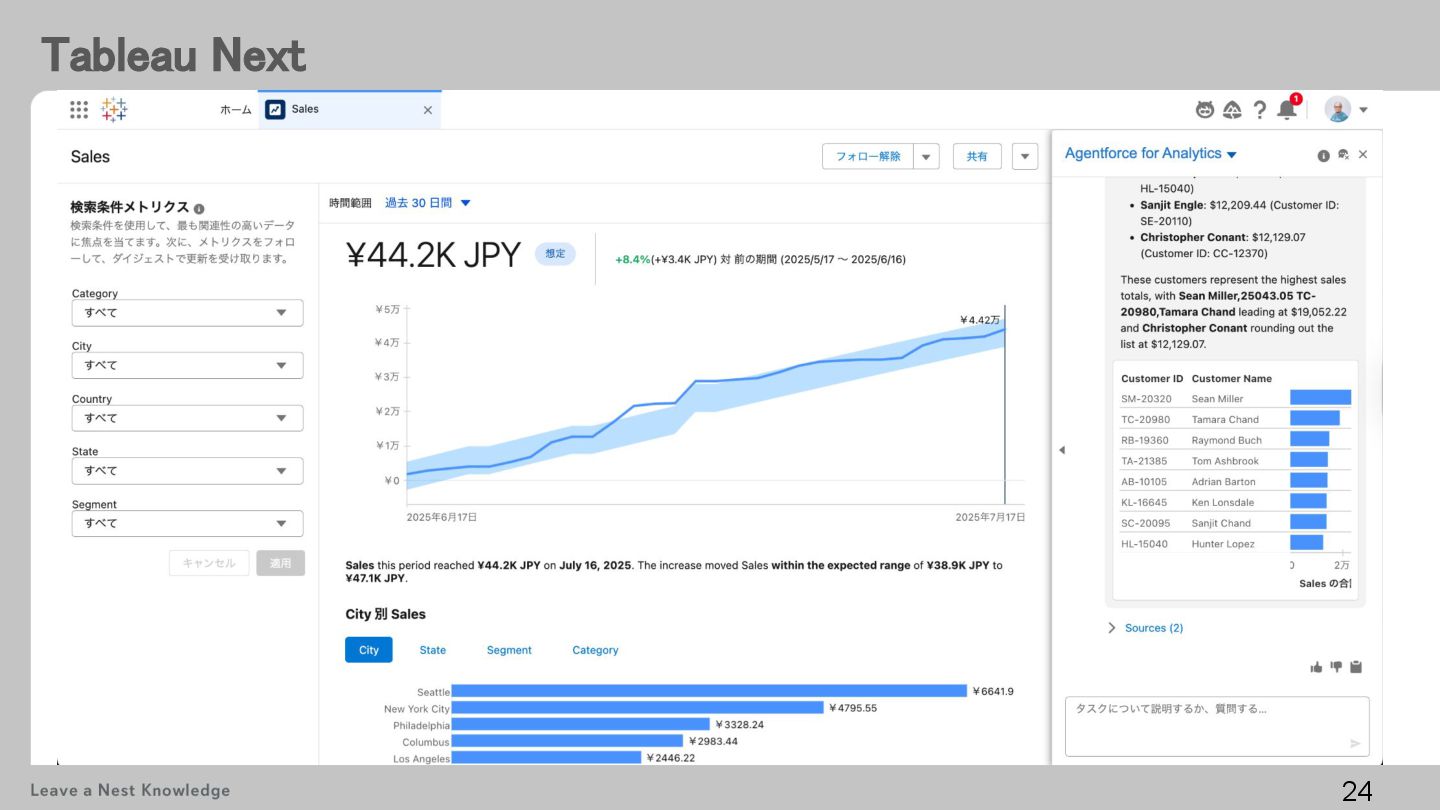Open the State filter dropdown
The width and height of the screenshot is (1440, 810).
(187, 471)
